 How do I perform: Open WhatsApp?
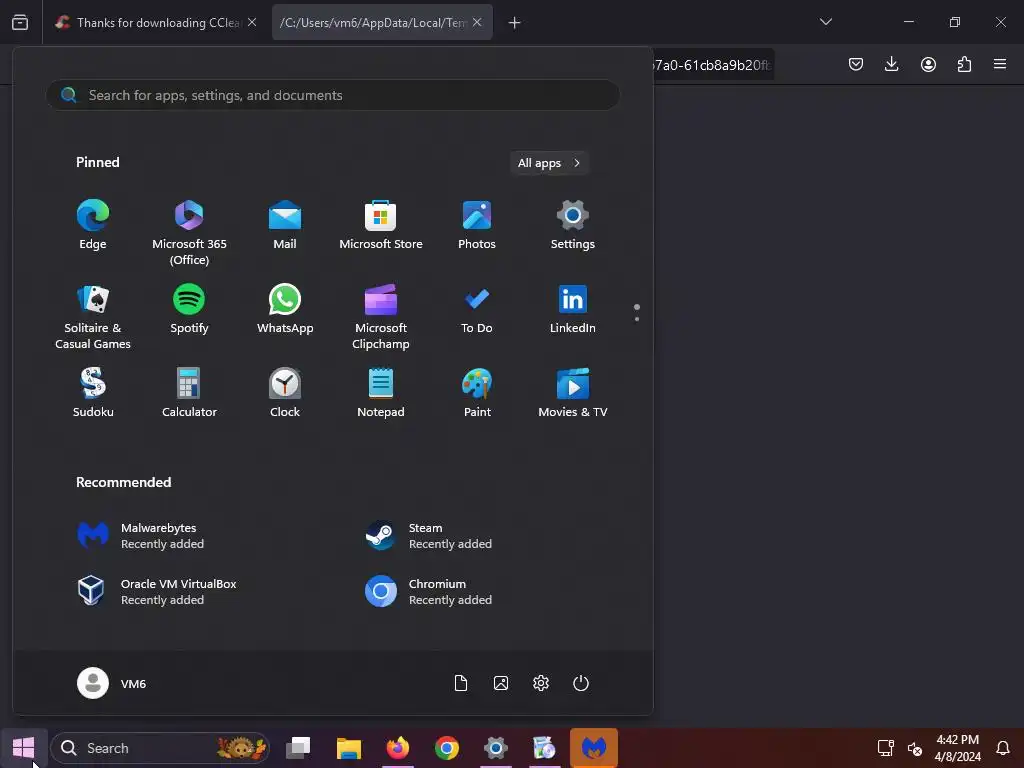(x=285, y=310)
